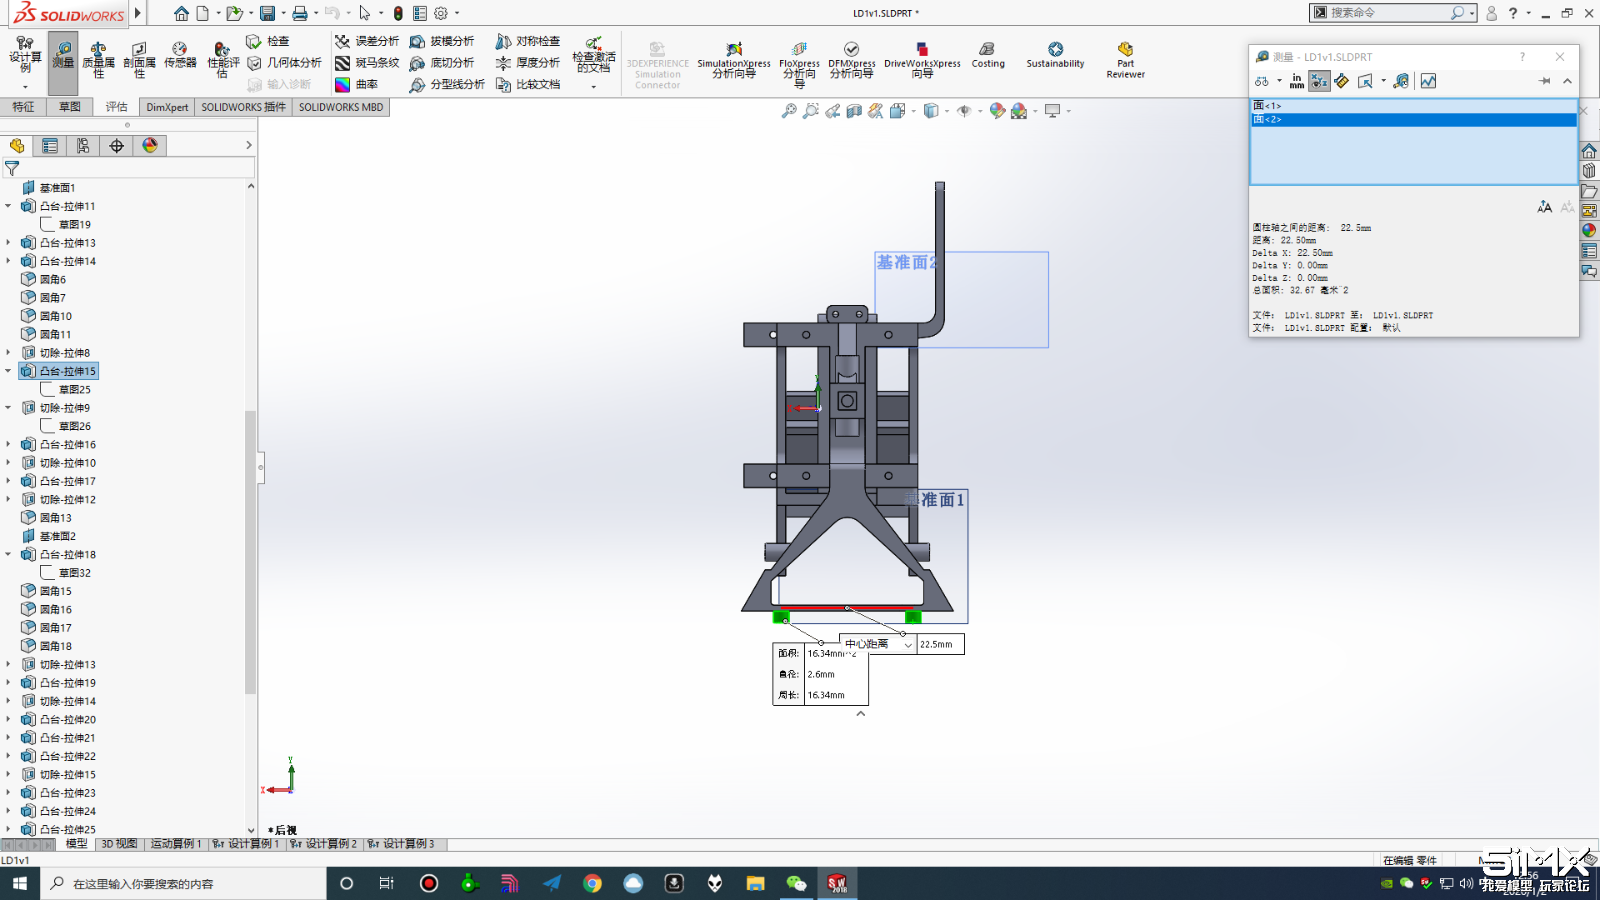This screenshot has width=1600, height=900.
Task: Open the Sustainability tool
Action: (1055, 55)
